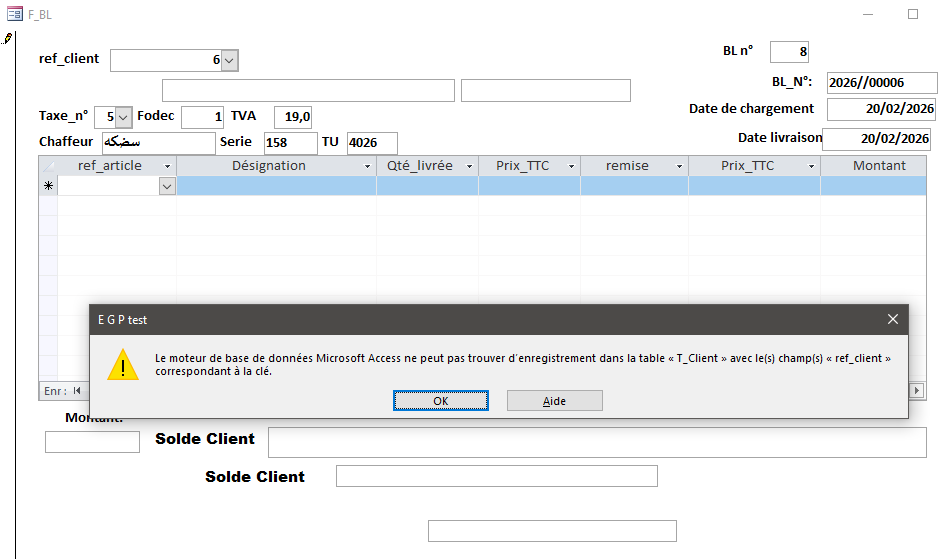Click the Aide button
Screen dimensions: 951x559
(x=554, y=401)
